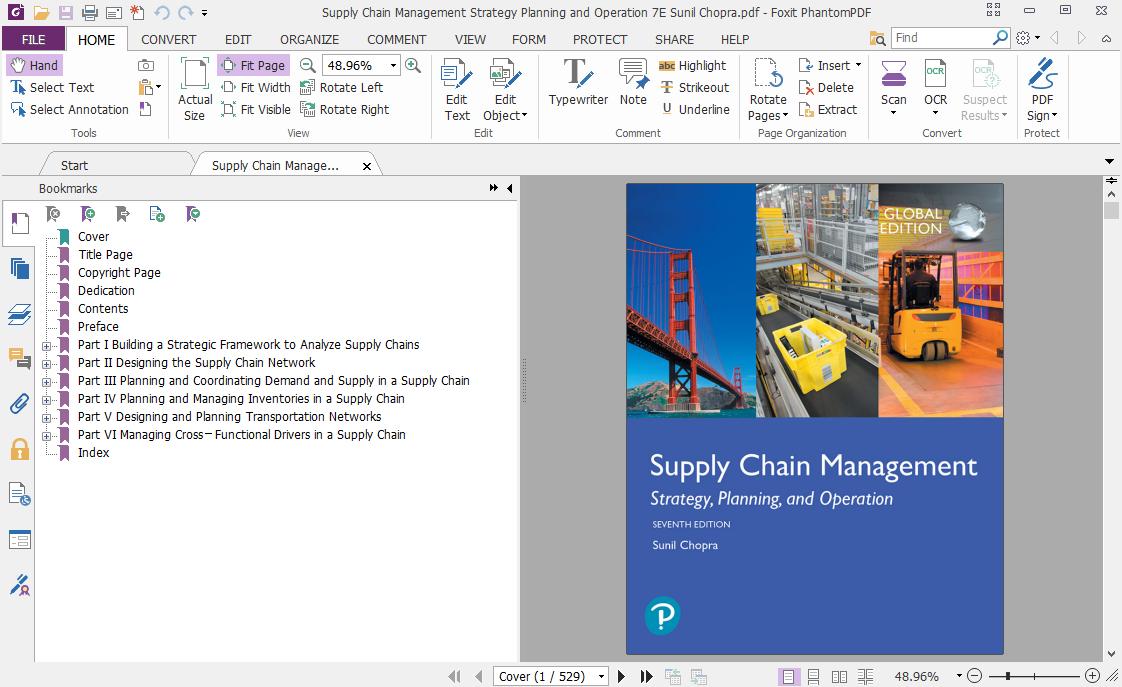This screenshot has width=1122, height=687.
Task: Close the Supply Chain Manage... document tab
Action: point(366,166)
